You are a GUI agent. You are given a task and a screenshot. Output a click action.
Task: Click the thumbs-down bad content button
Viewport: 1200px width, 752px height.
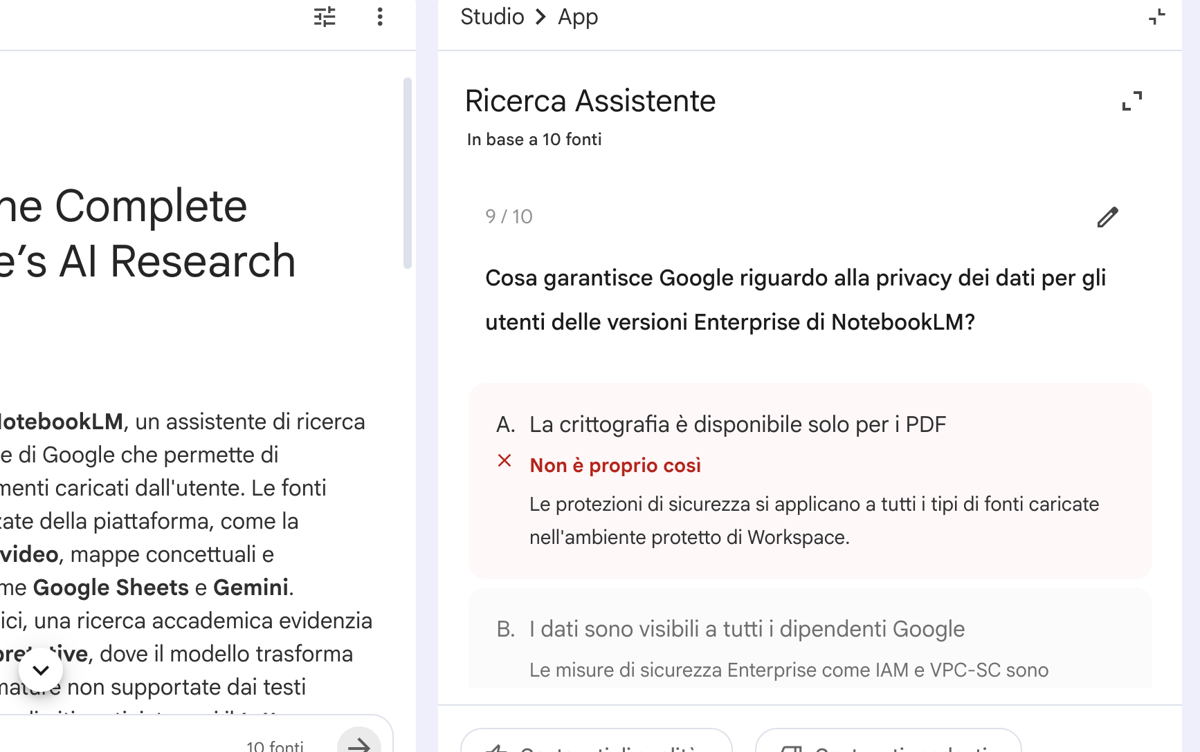click(888, 742)
